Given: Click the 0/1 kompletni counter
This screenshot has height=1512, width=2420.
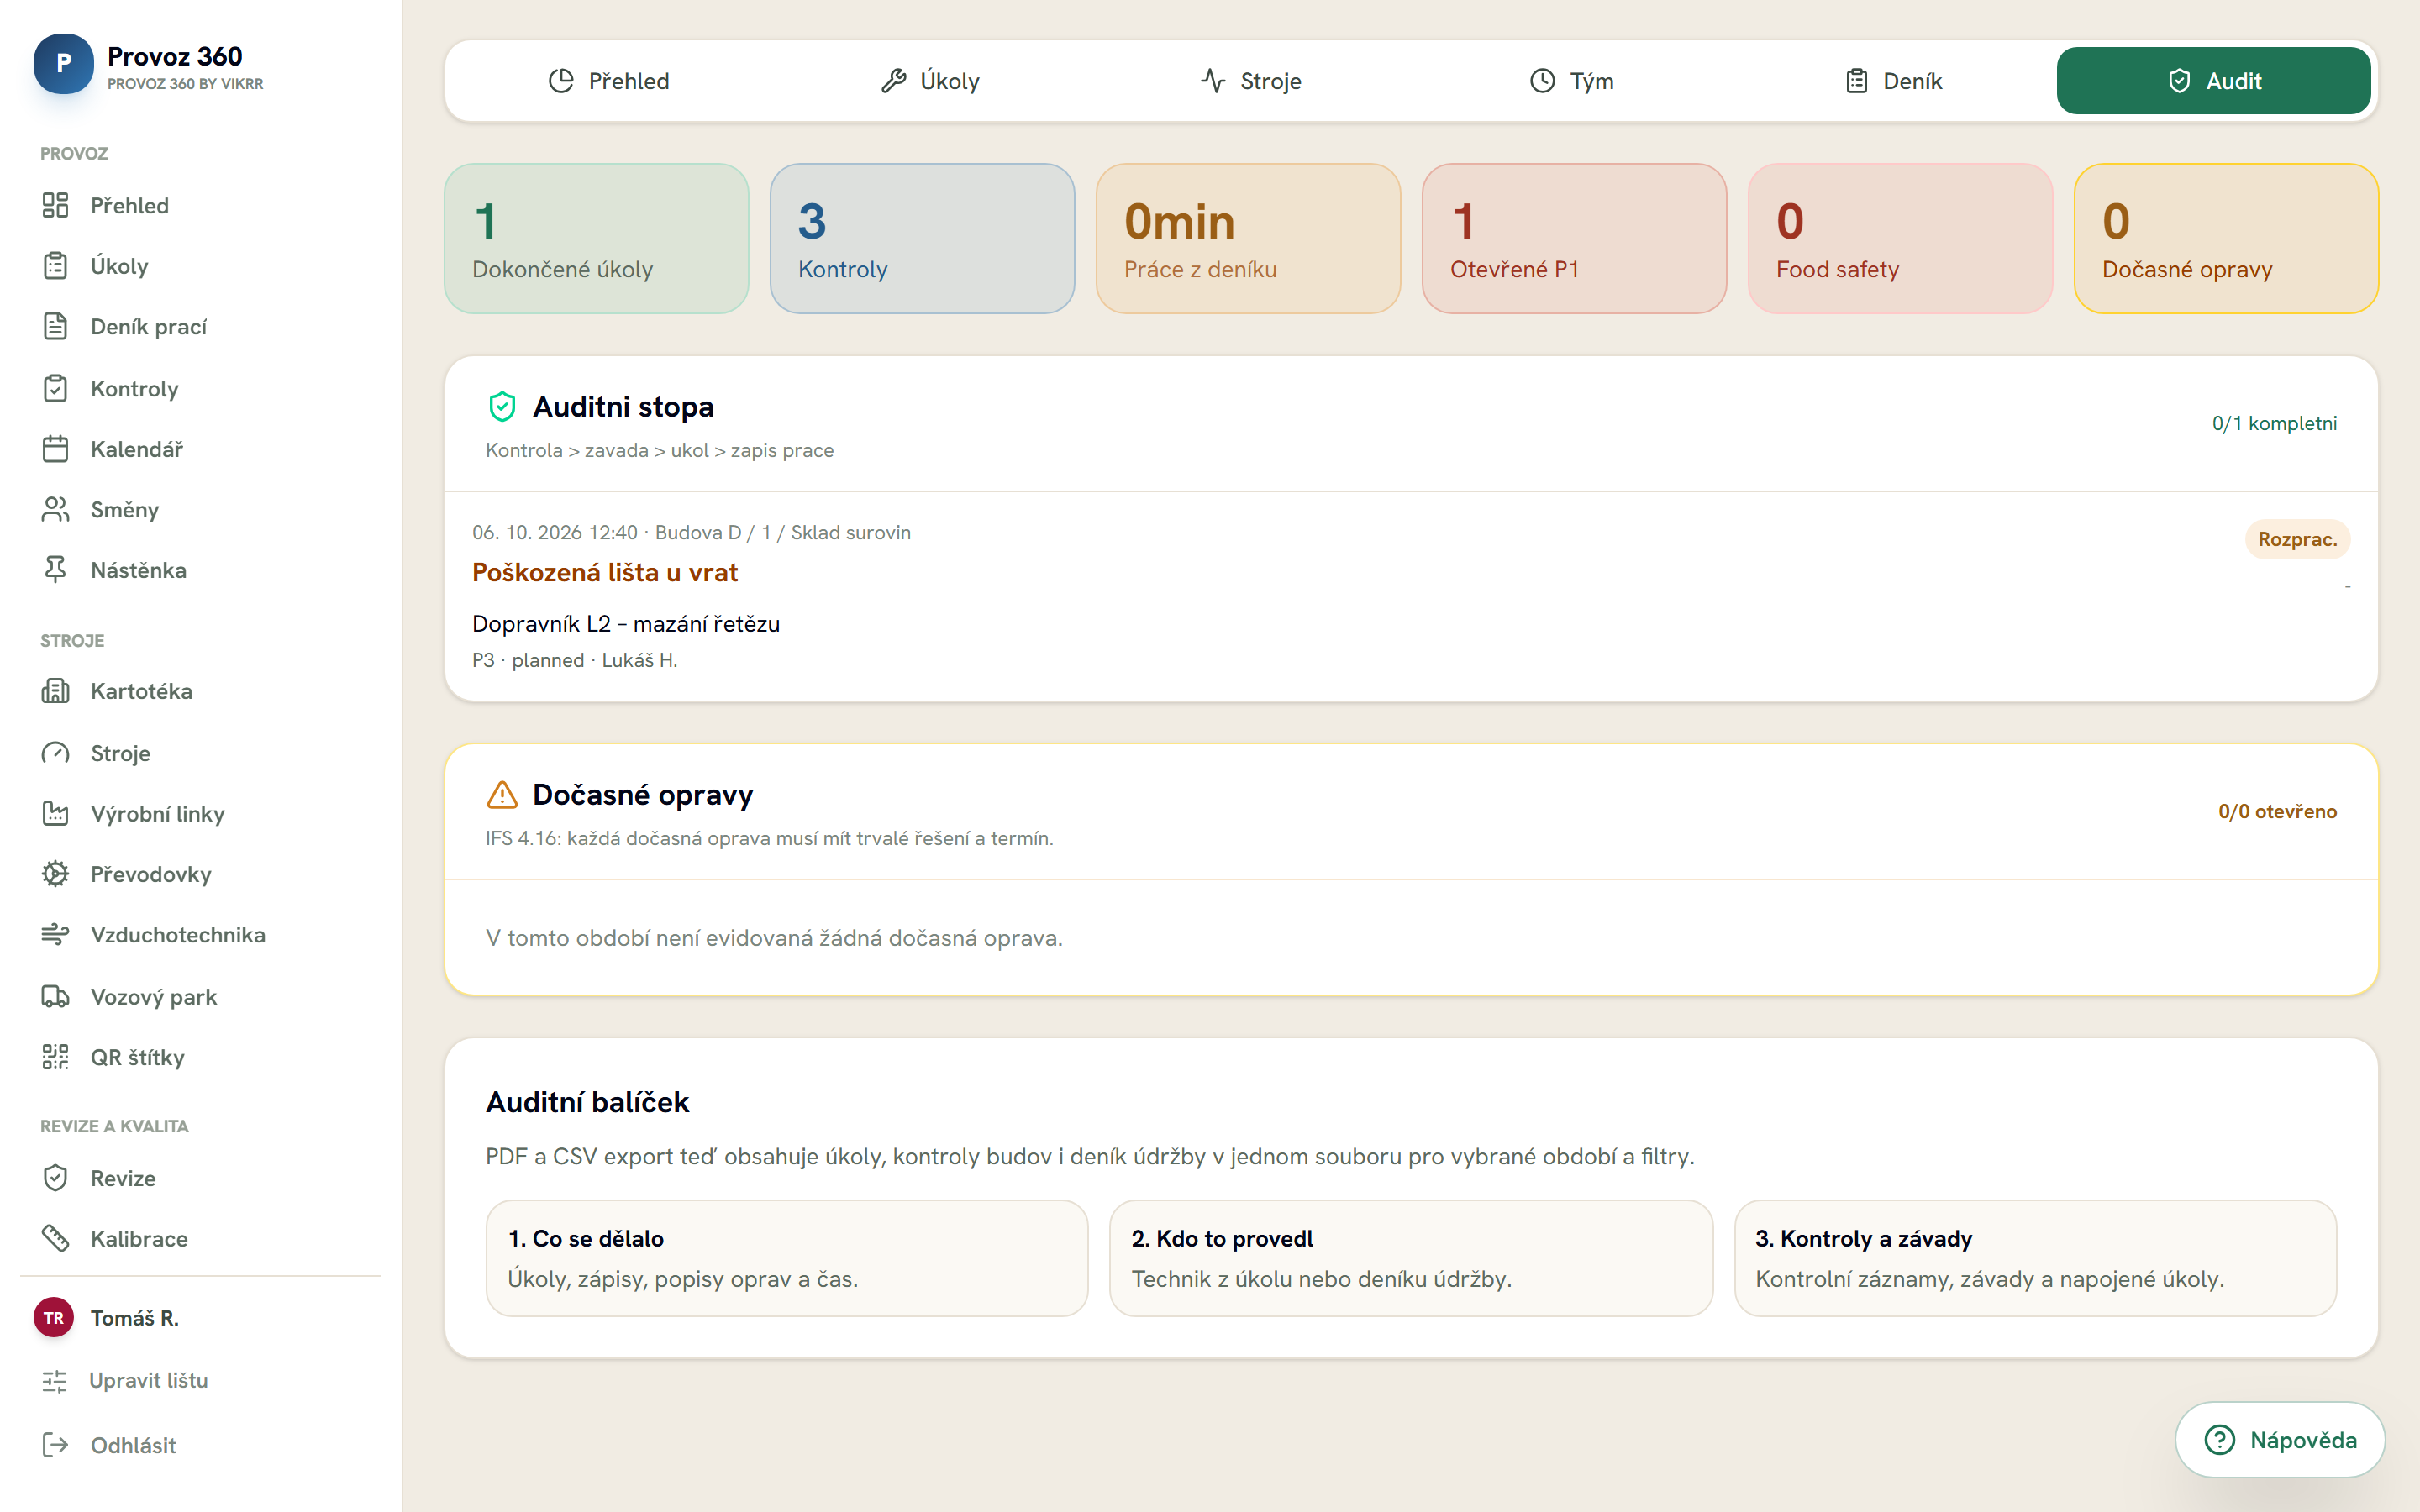Looking at the screenshot, I should [x=2274, y=423].
